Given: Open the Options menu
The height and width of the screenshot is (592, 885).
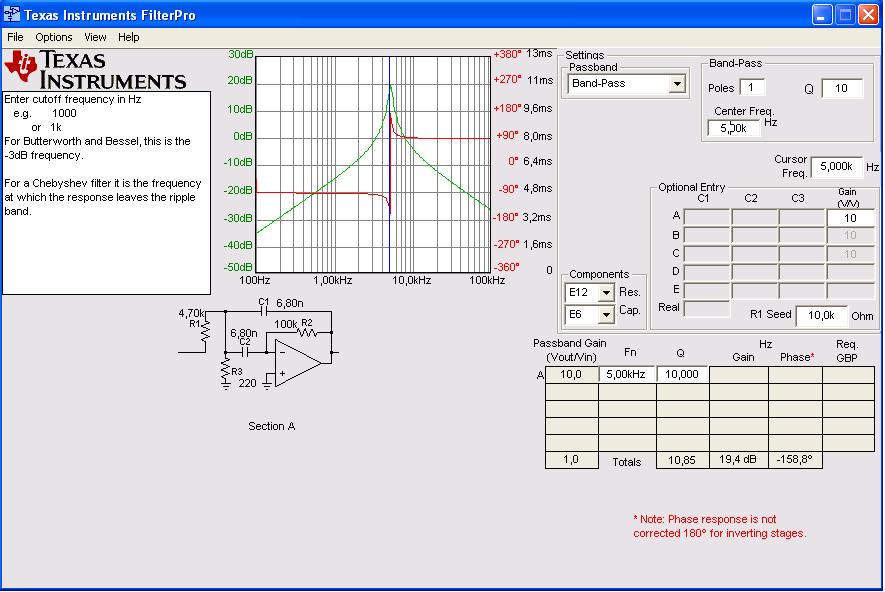Looking at the screenshot, I should (x=54, y=37).
